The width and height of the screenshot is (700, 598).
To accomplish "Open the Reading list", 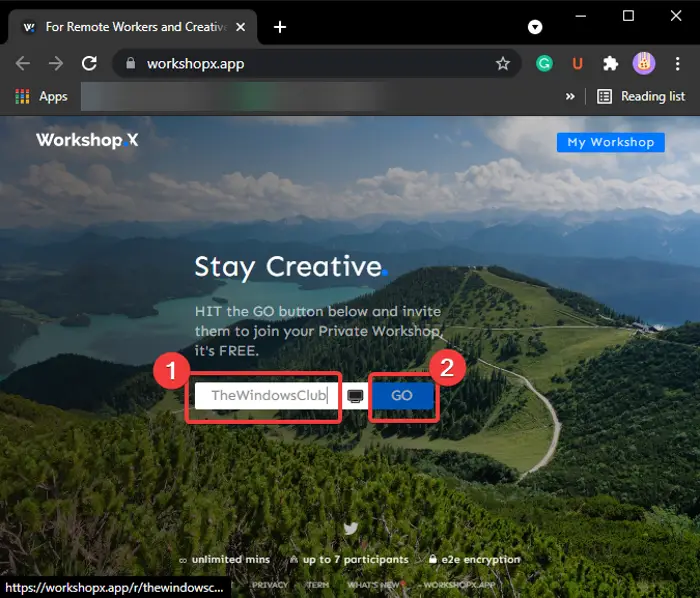I will (641, 96).
